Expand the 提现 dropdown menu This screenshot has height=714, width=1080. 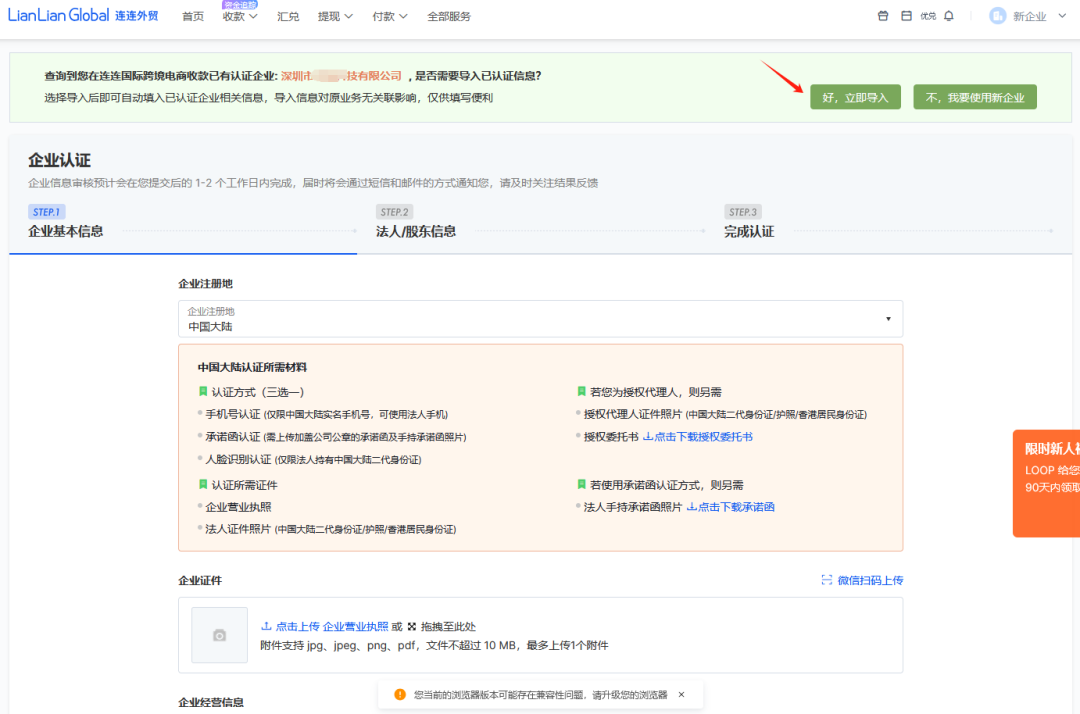(x=335, y=17)
